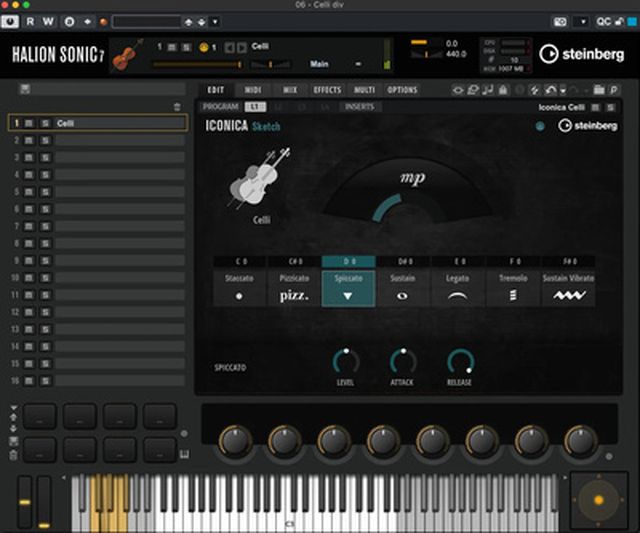
Task: Select the Tremolo articulation
Action: click(513, 288)
